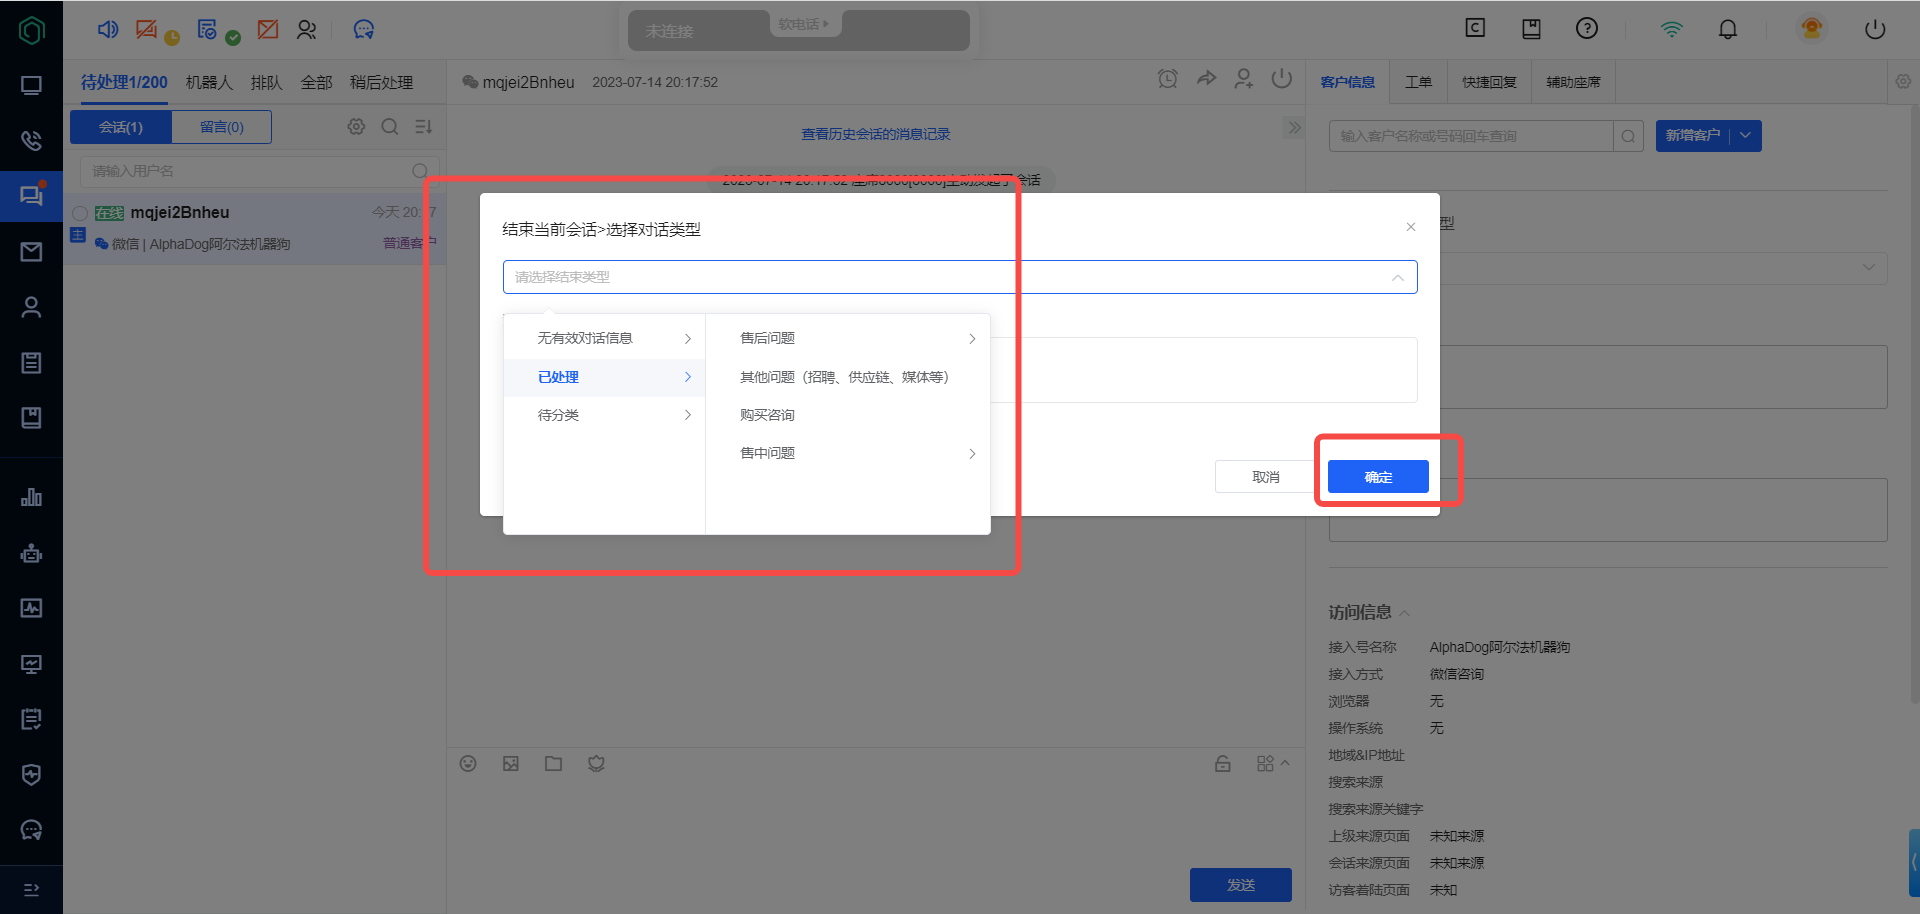Switch to 会话(1) toggle tab
The image size is (1920, 914).
(121, 127)
